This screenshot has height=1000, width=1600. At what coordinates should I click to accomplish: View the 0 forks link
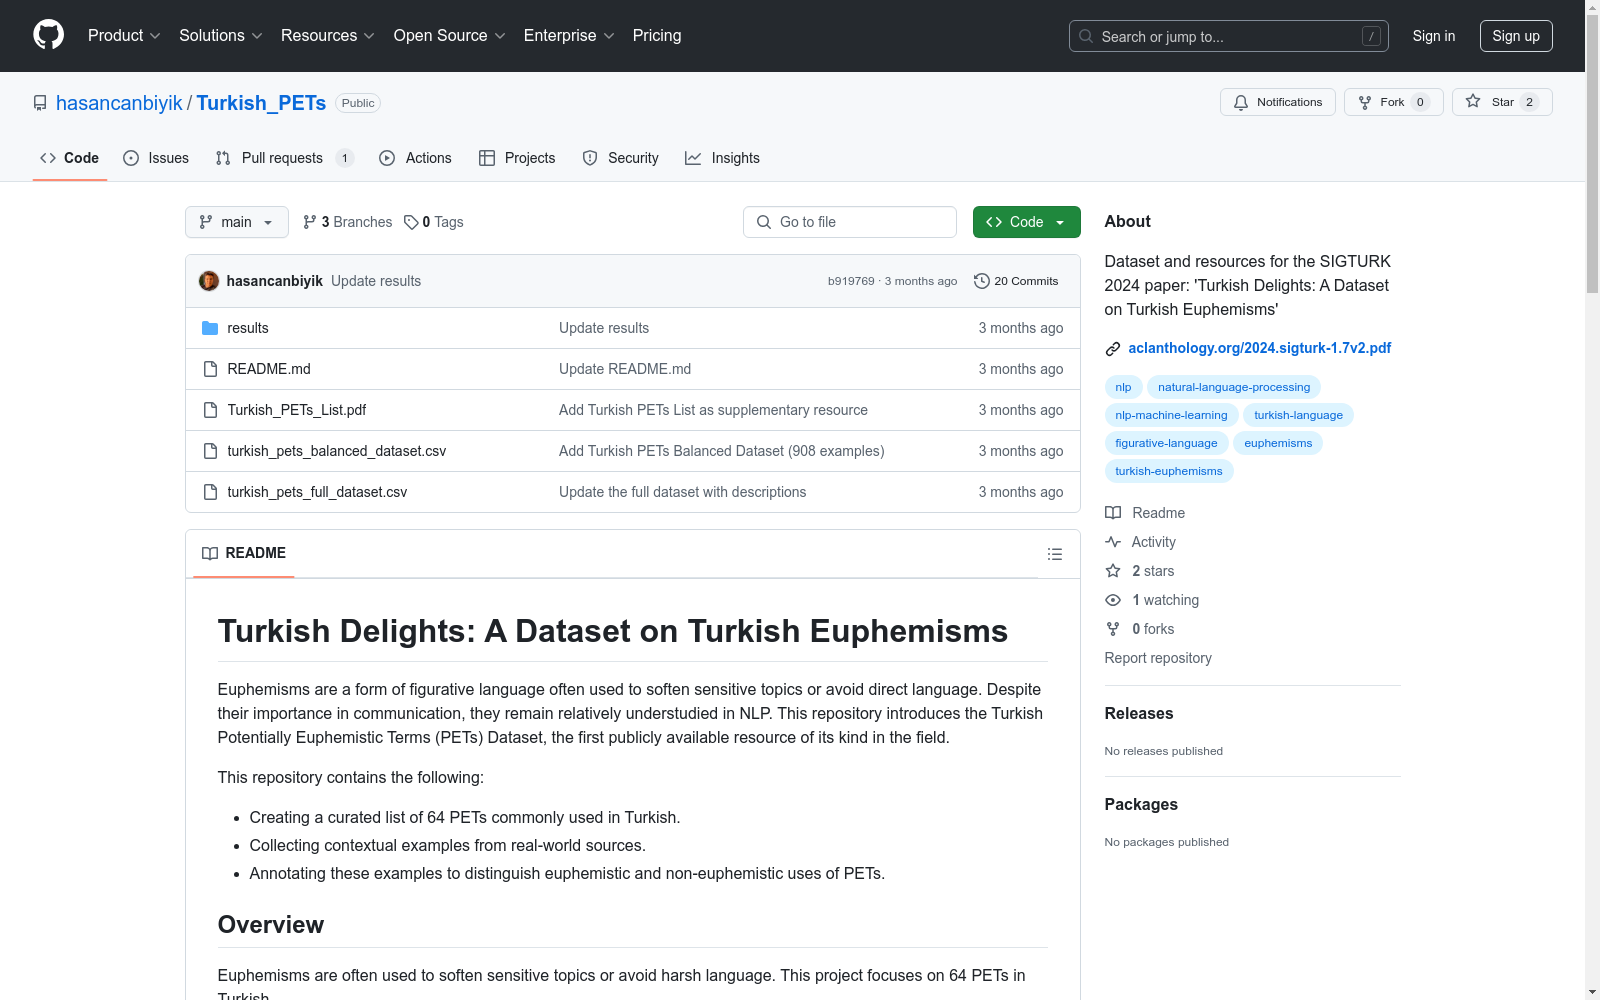[1140, 629]
